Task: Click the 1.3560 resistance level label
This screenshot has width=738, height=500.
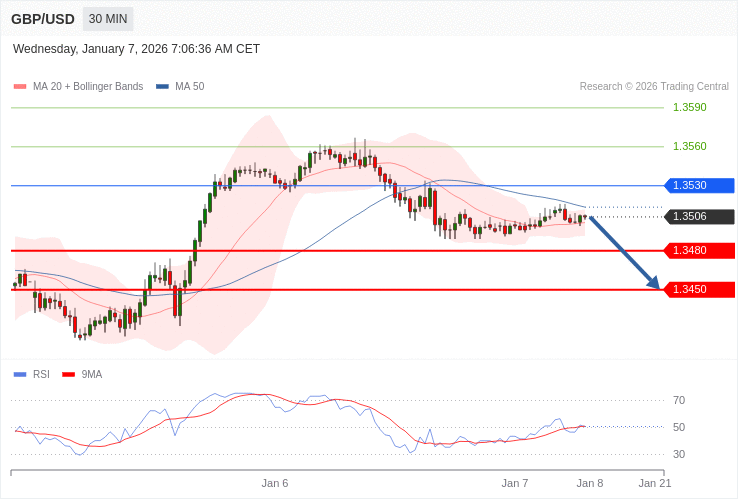Action: [689, 146]
